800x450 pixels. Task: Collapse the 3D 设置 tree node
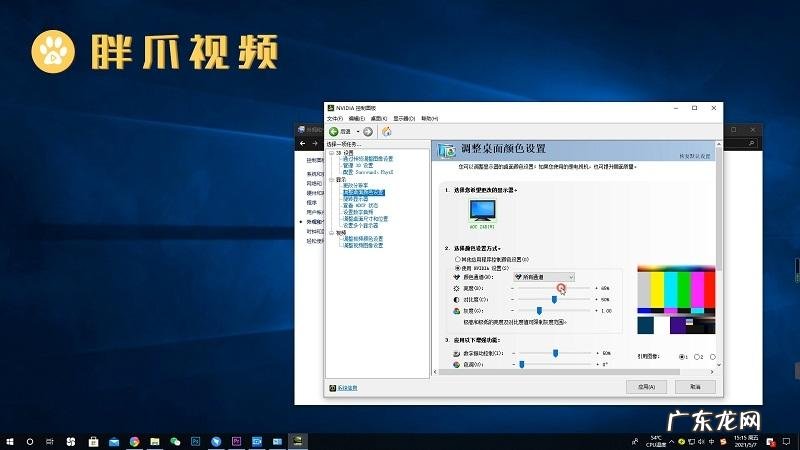(331, 153)
